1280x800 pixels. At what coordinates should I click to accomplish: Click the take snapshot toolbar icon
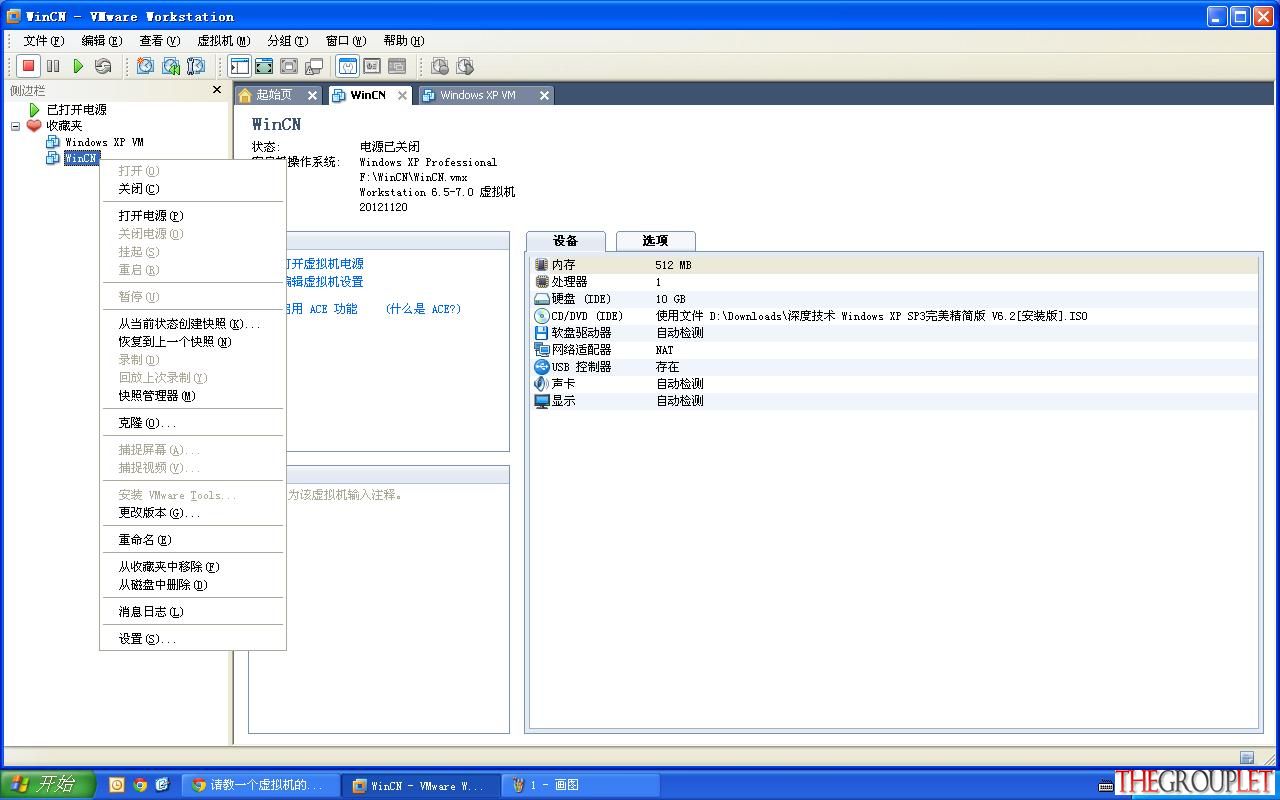pos(145,66)
